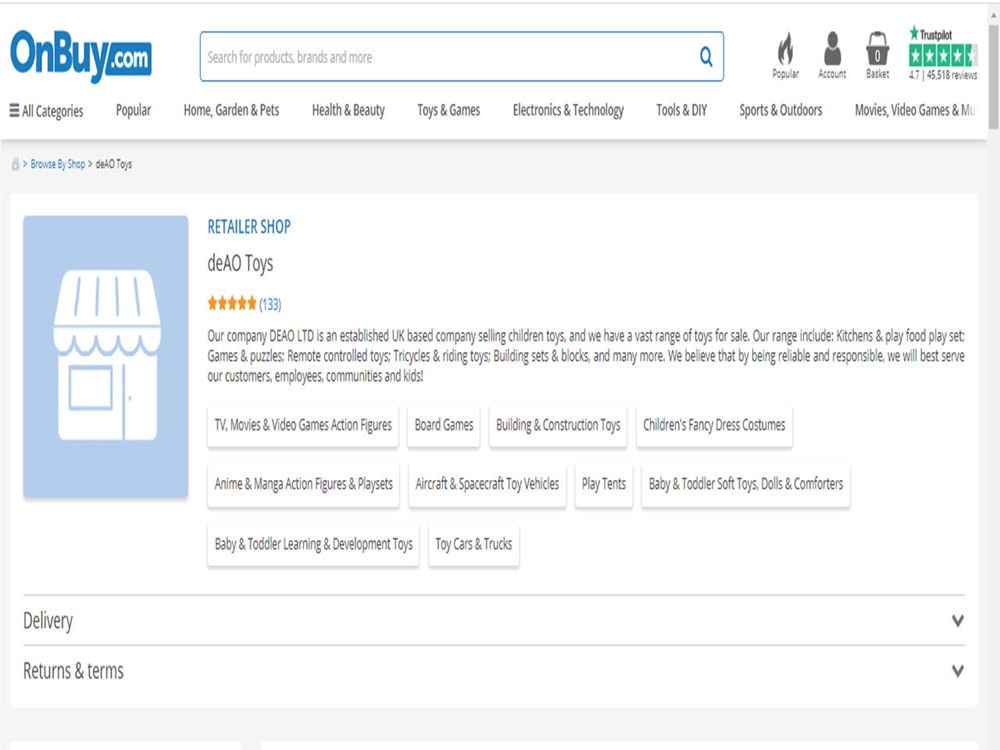Open the Account icon

point(832,55)
